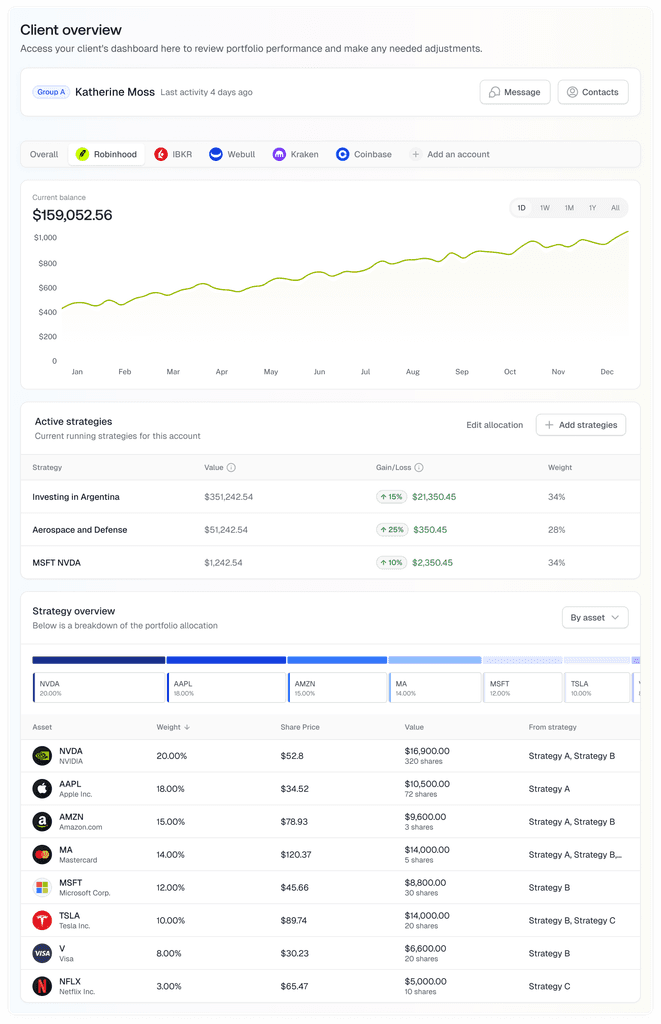Click the Tesla logo in the asset table
The width and height of the screenshot is (661, 1024).
click(42, 920)
